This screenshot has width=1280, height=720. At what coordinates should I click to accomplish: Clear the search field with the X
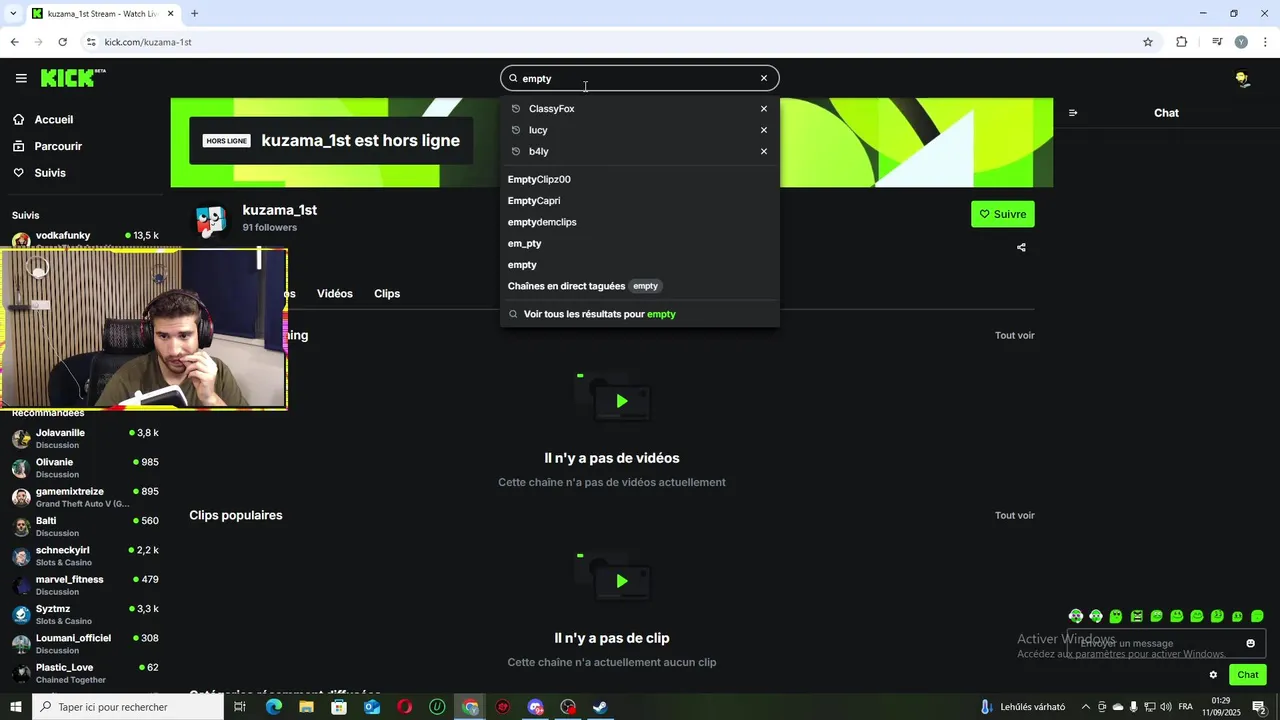[x=764, y=78]
